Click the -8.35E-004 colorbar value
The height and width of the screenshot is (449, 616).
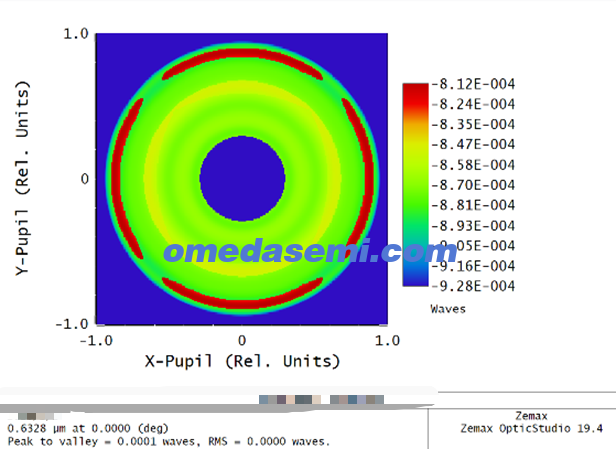(x=473, y=124)
